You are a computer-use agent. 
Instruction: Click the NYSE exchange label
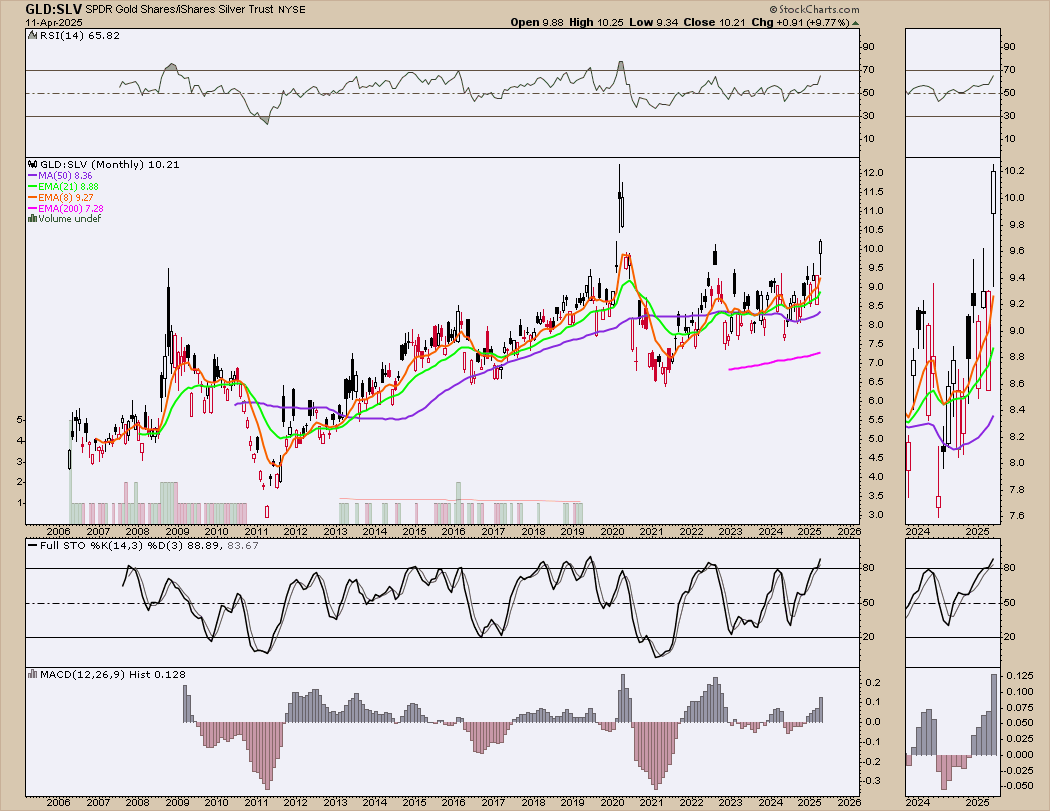(292, 10)
